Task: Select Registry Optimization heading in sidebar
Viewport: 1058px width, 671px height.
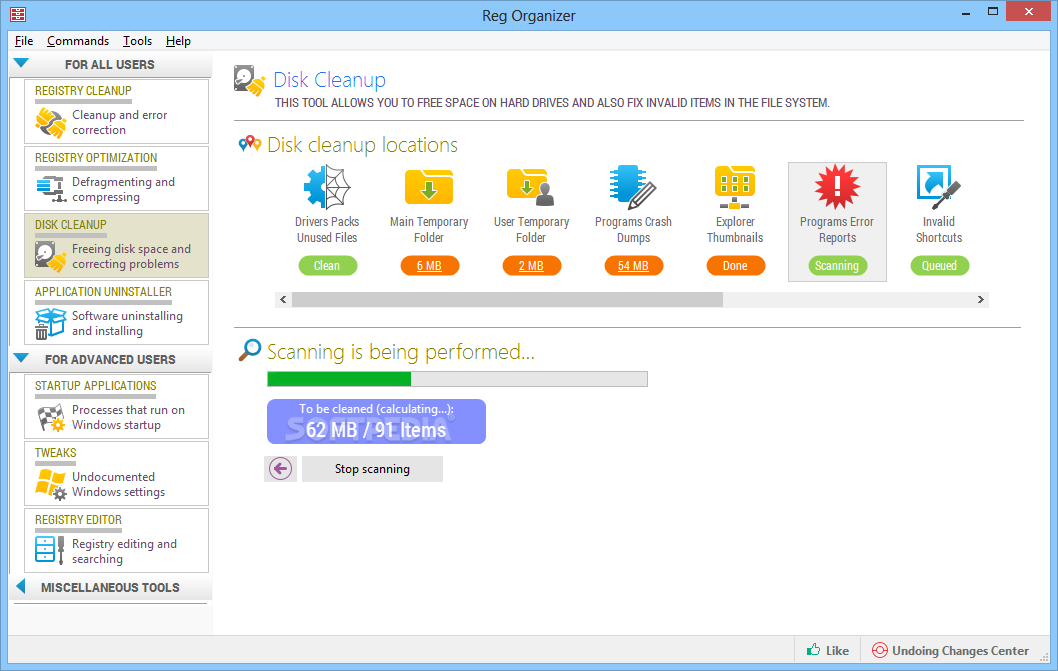Action: [x=96, y=157]
